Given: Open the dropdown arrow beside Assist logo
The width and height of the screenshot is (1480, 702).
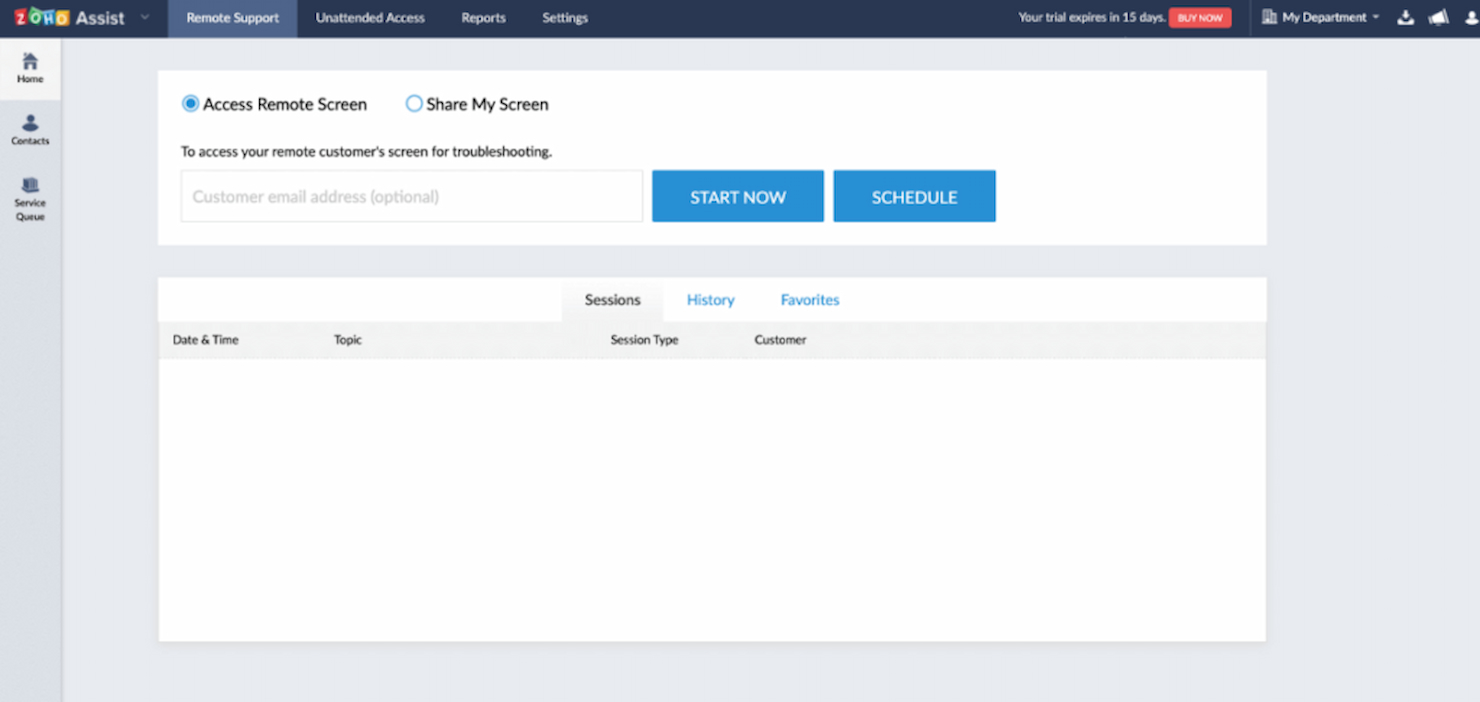Looking at the screenshot, I should tap(143, 17).
